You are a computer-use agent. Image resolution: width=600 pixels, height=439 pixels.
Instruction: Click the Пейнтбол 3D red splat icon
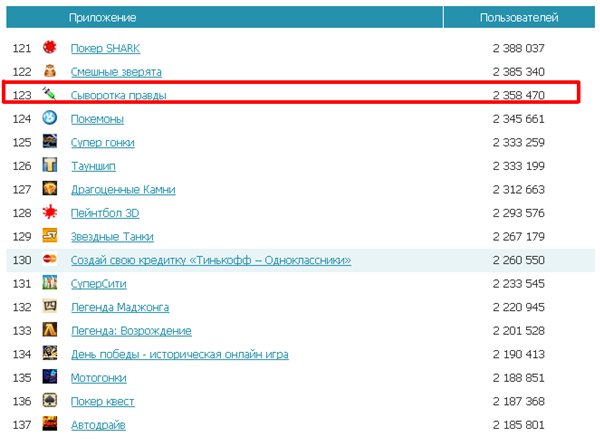click(x=50, y=212)
